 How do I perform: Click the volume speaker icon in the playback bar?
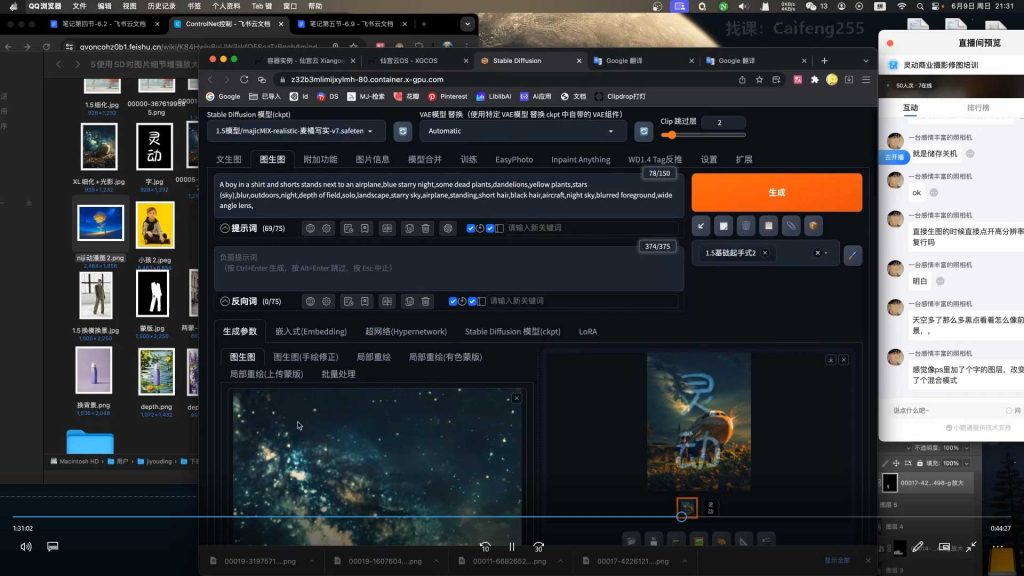[25, 546]
